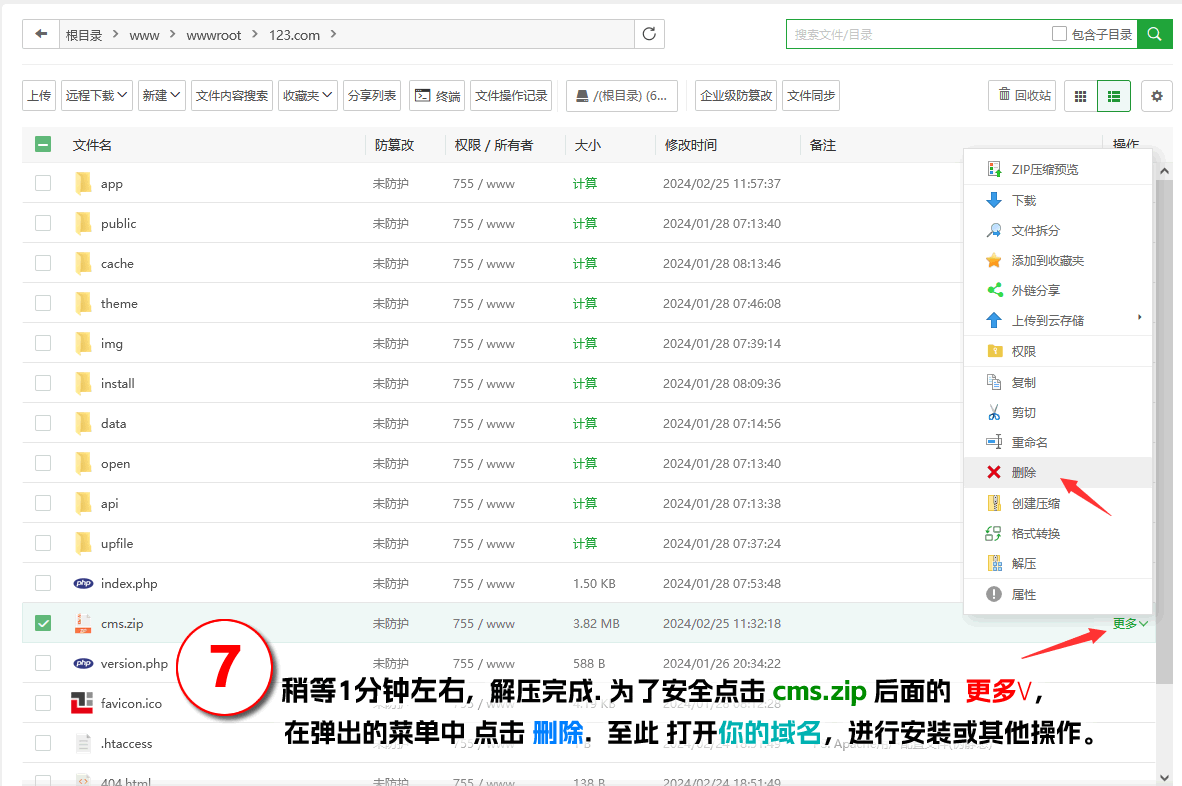Refresh the file list with reload icon

pyautogui.click(x=649, y=34)
